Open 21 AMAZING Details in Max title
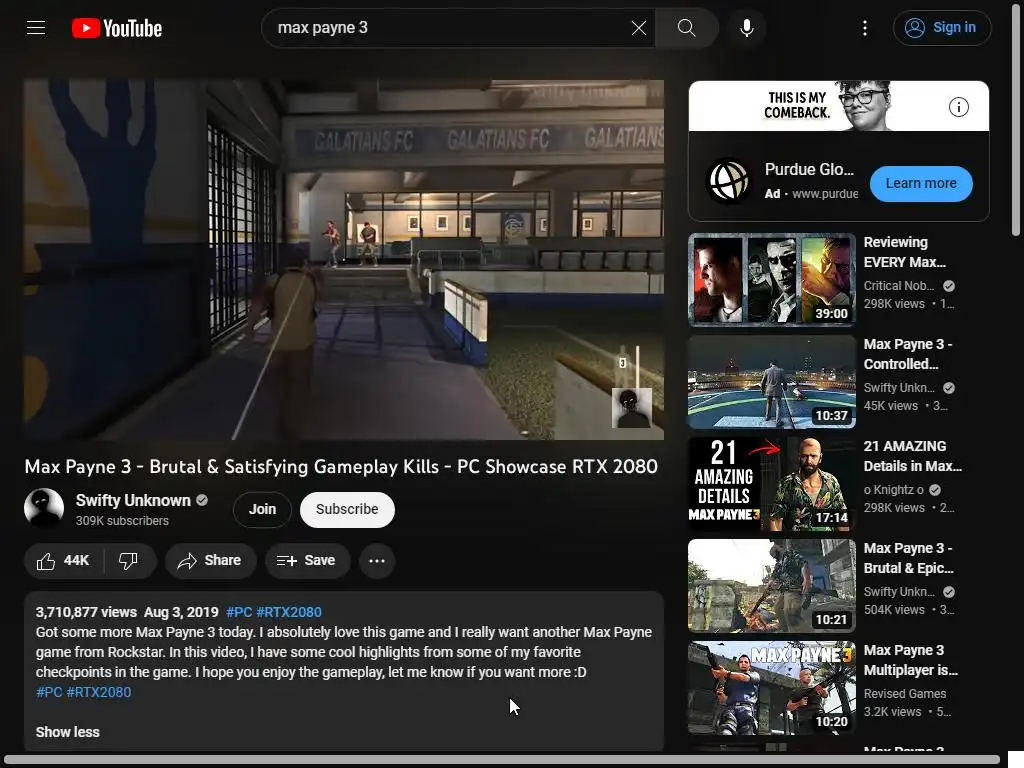Image resolution: width=1024 pixels, height=768 pixels. tap(912, 456)
